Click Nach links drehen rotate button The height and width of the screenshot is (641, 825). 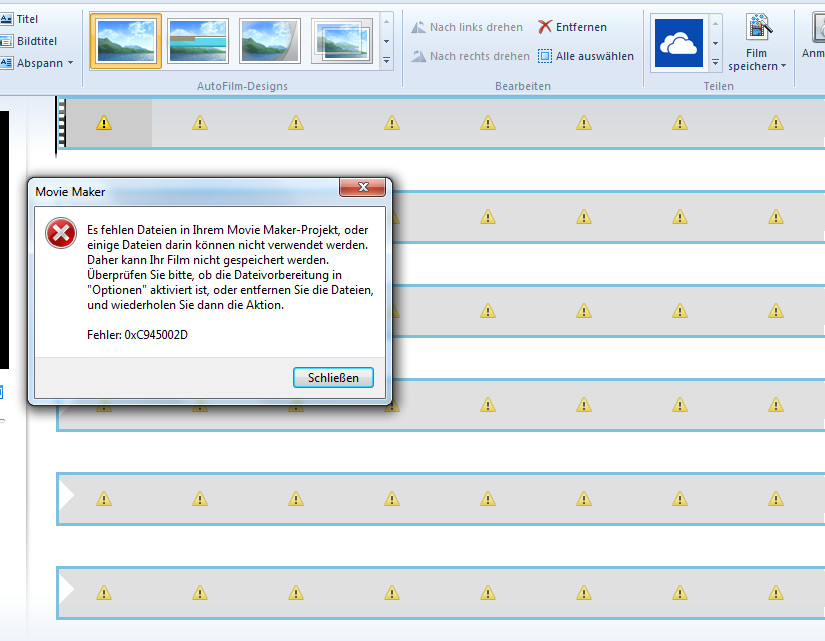[x=467, y=27]
